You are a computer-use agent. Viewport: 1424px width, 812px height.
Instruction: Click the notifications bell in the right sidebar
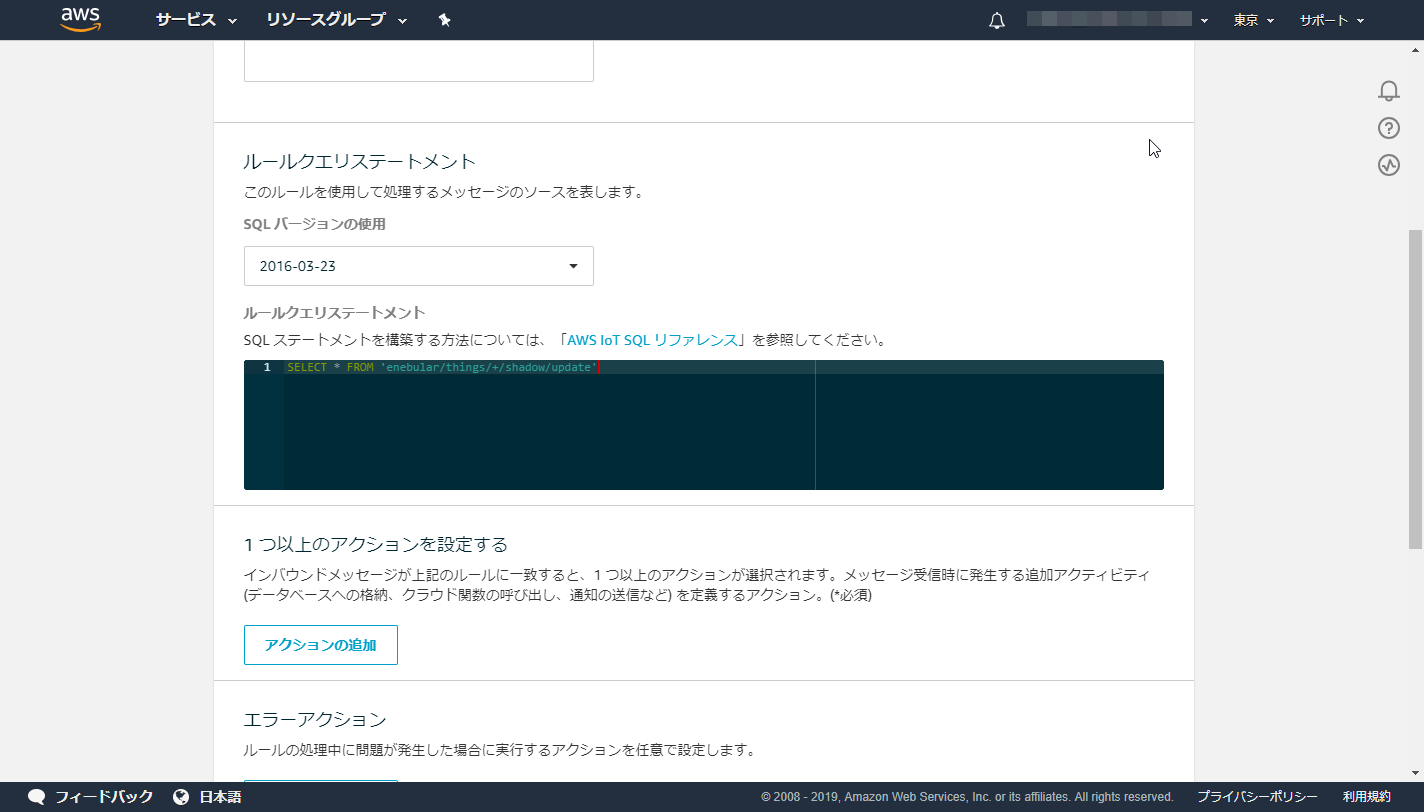tap(1389, 90)
